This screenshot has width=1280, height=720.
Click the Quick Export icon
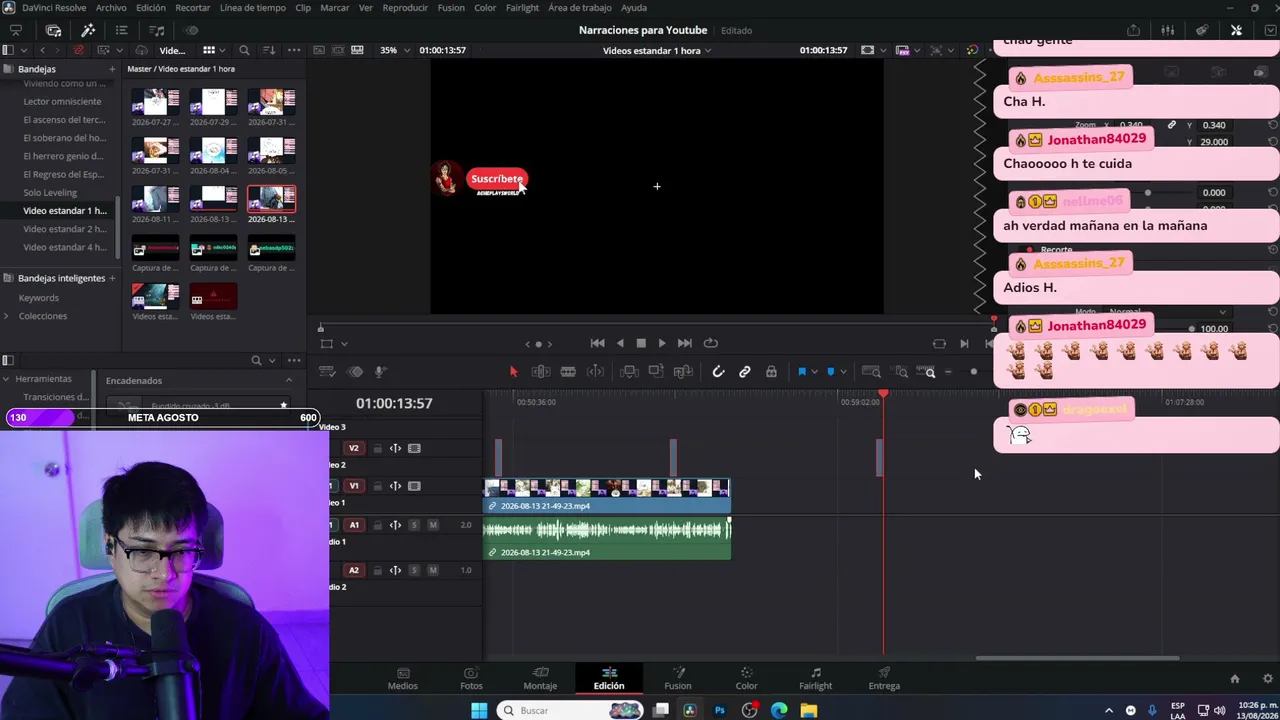click(1133, 30)
